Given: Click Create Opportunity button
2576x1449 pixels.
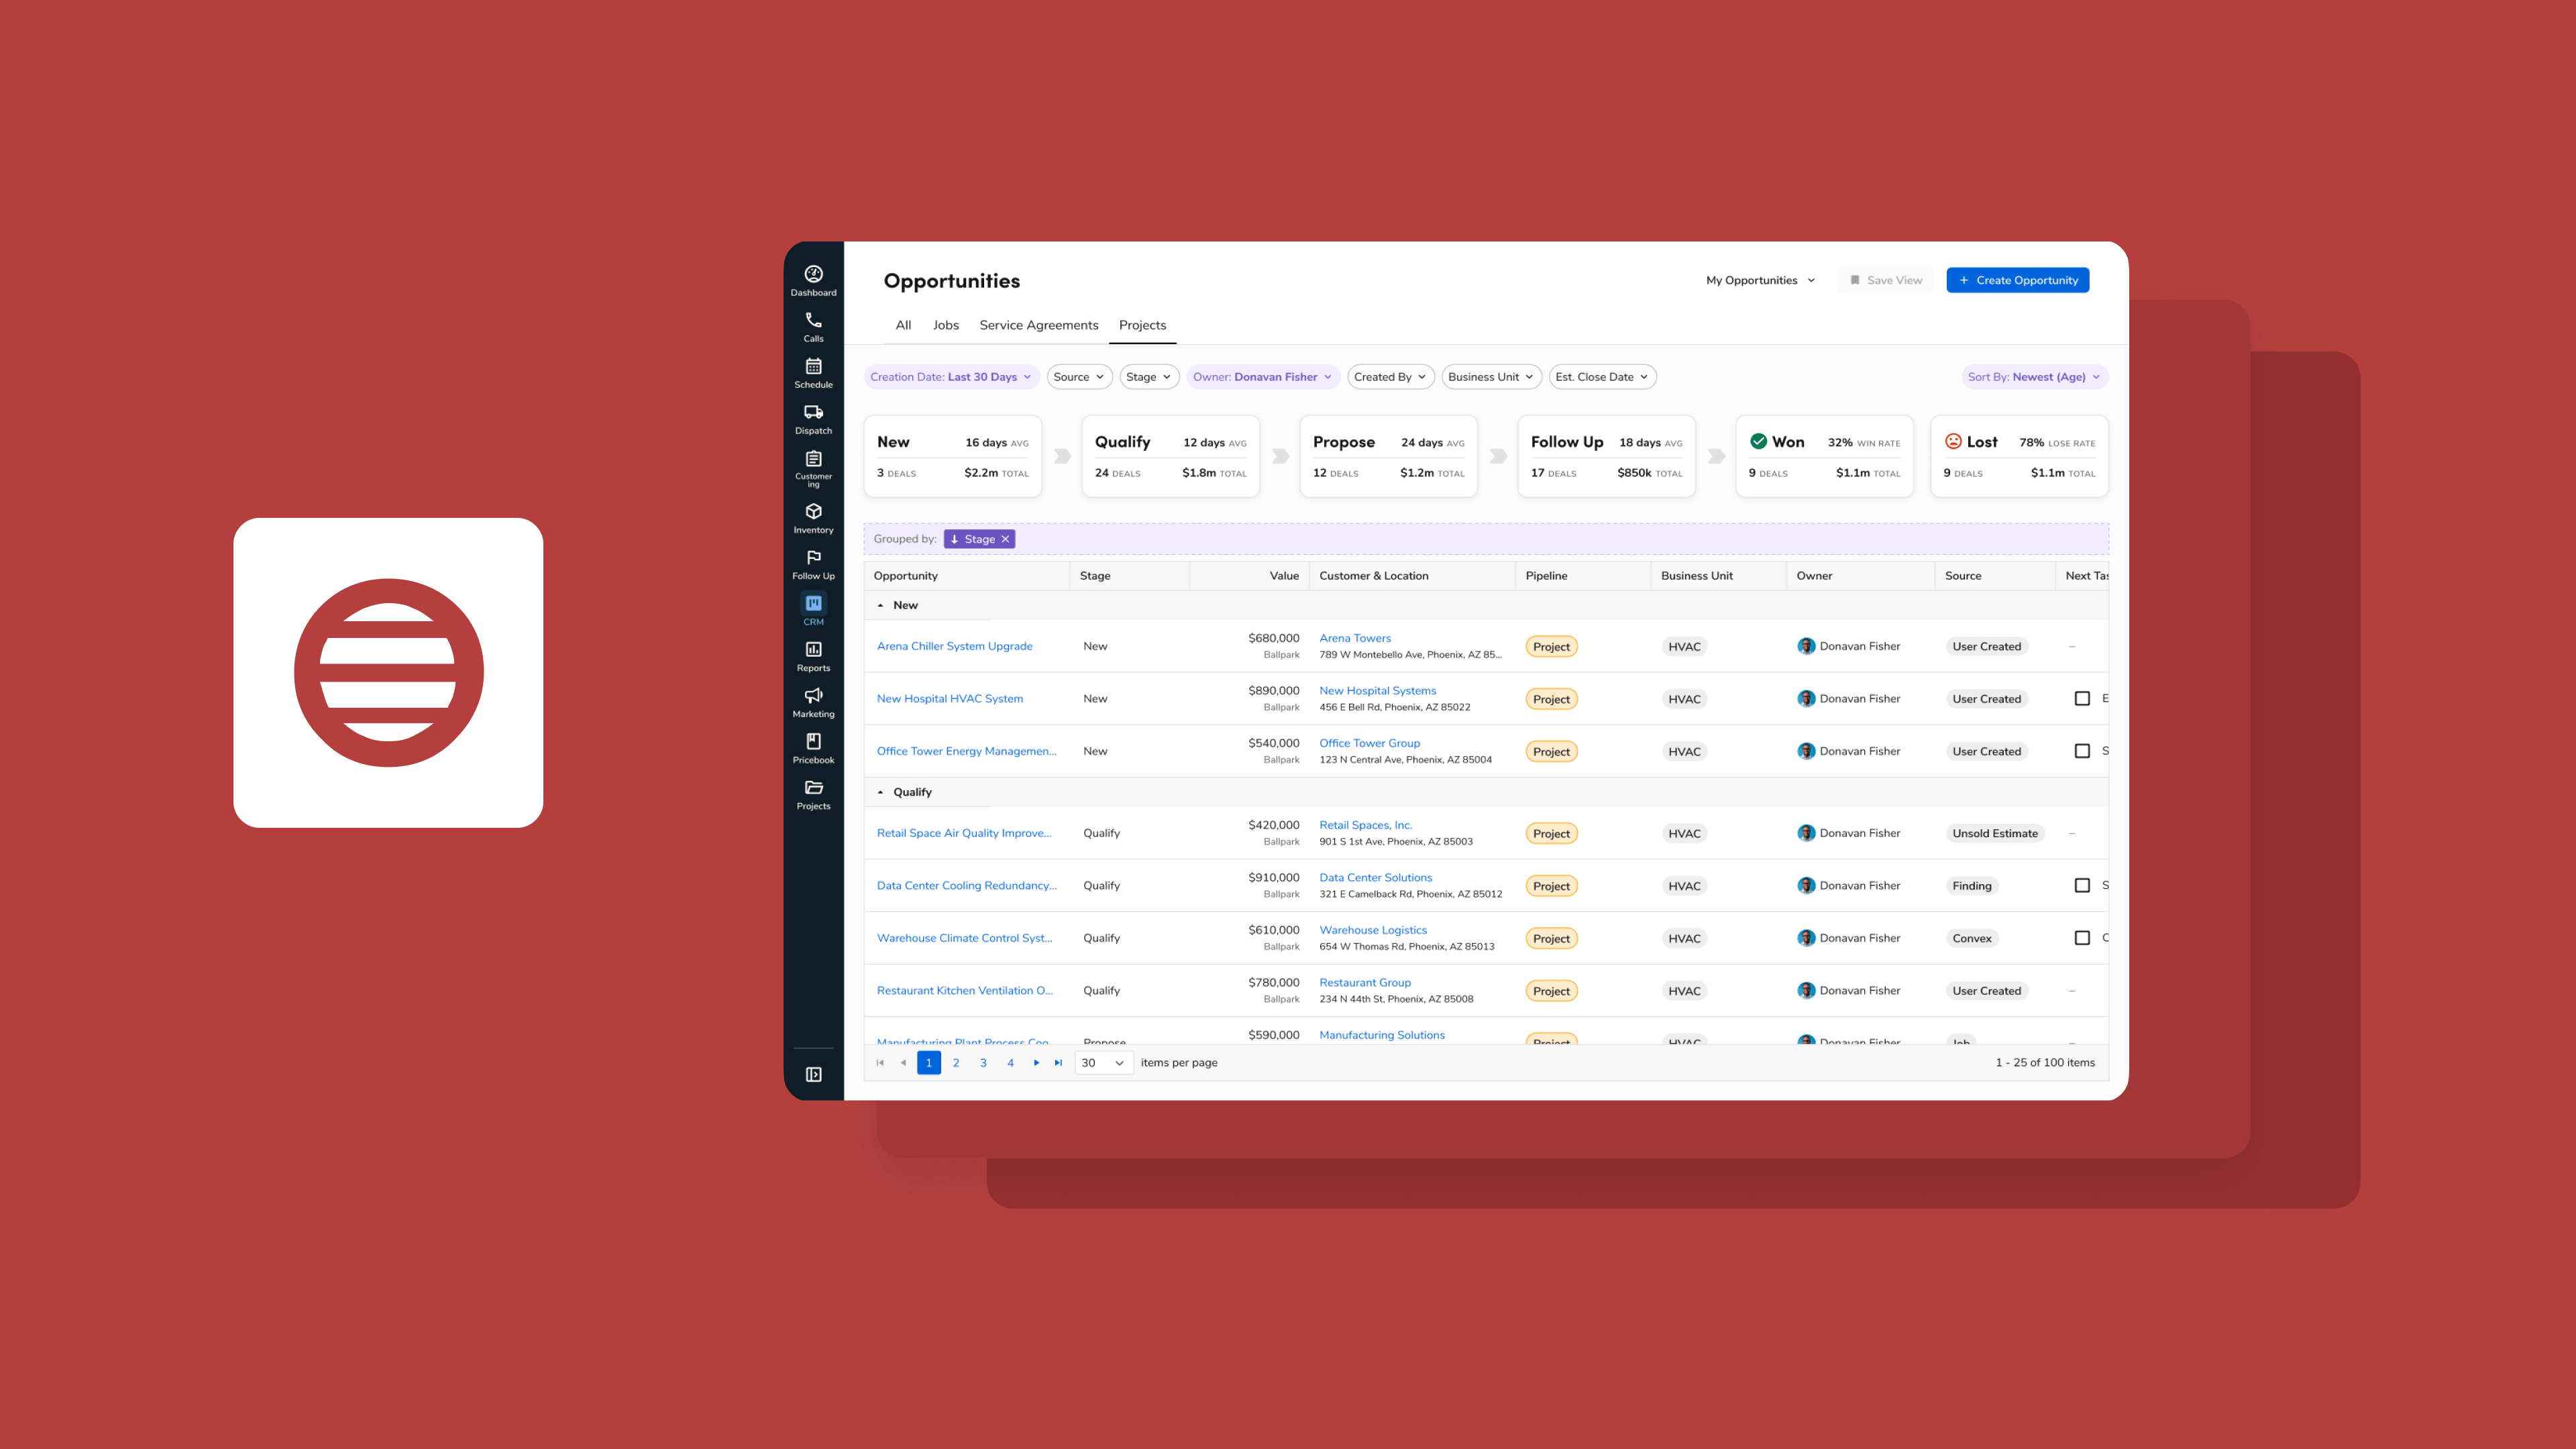Looking at the screenshot, I should [x=2017, y=280].
